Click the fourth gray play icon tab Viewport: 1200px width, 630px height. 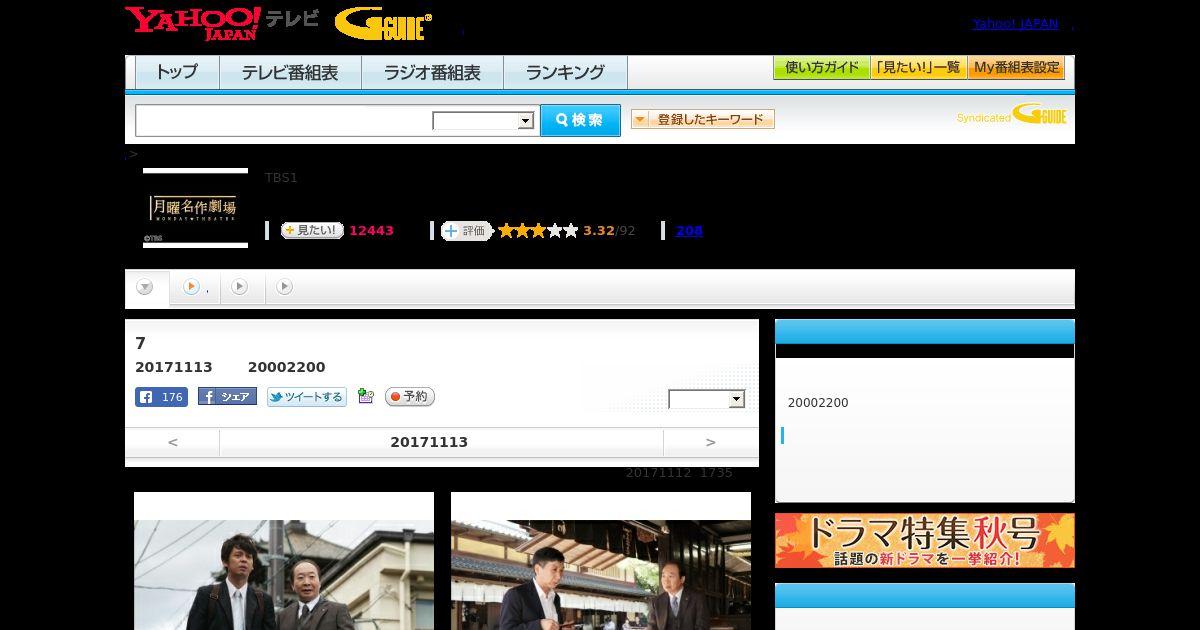point(285,287)
